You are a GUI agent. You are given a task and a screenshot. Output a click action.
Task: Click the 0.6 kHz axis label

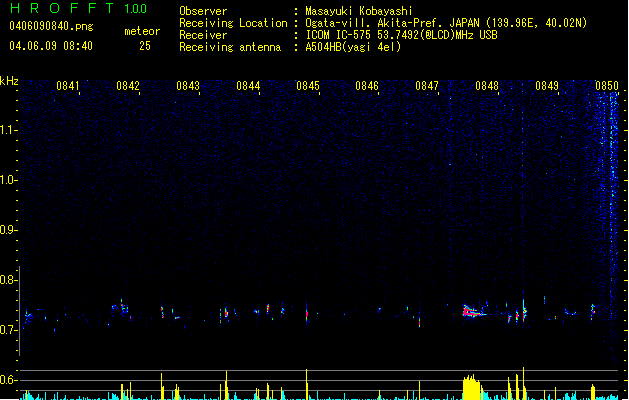pyautogui.click(x=9, y=380)
